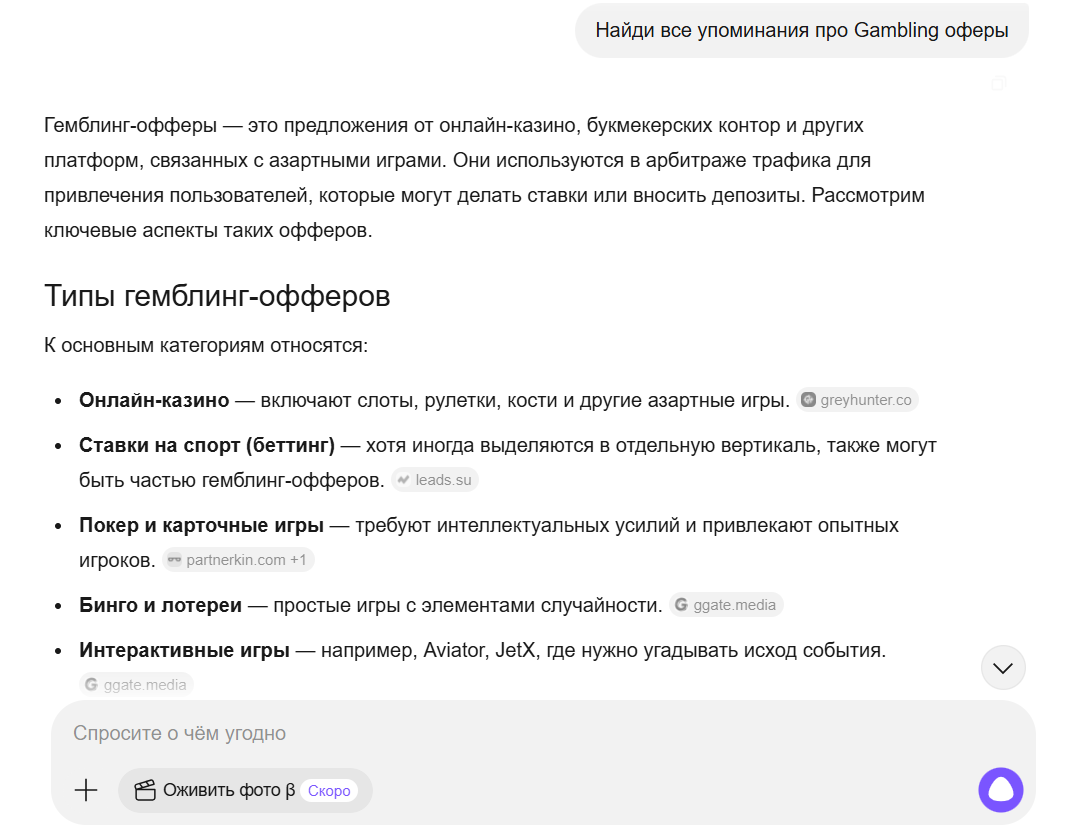Click the scroll-down chevron button
The height and width of the screenshot is (828, 1088).
pos(1003,667)
